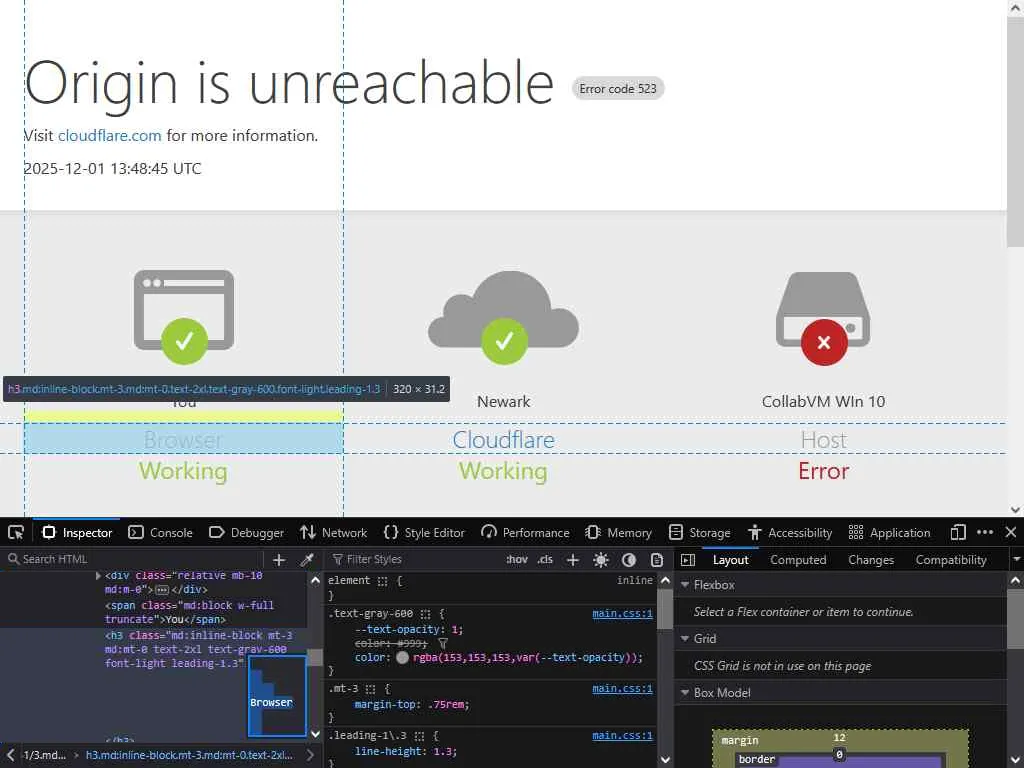Click markup panel scroll-up arrow

(315, 579)
